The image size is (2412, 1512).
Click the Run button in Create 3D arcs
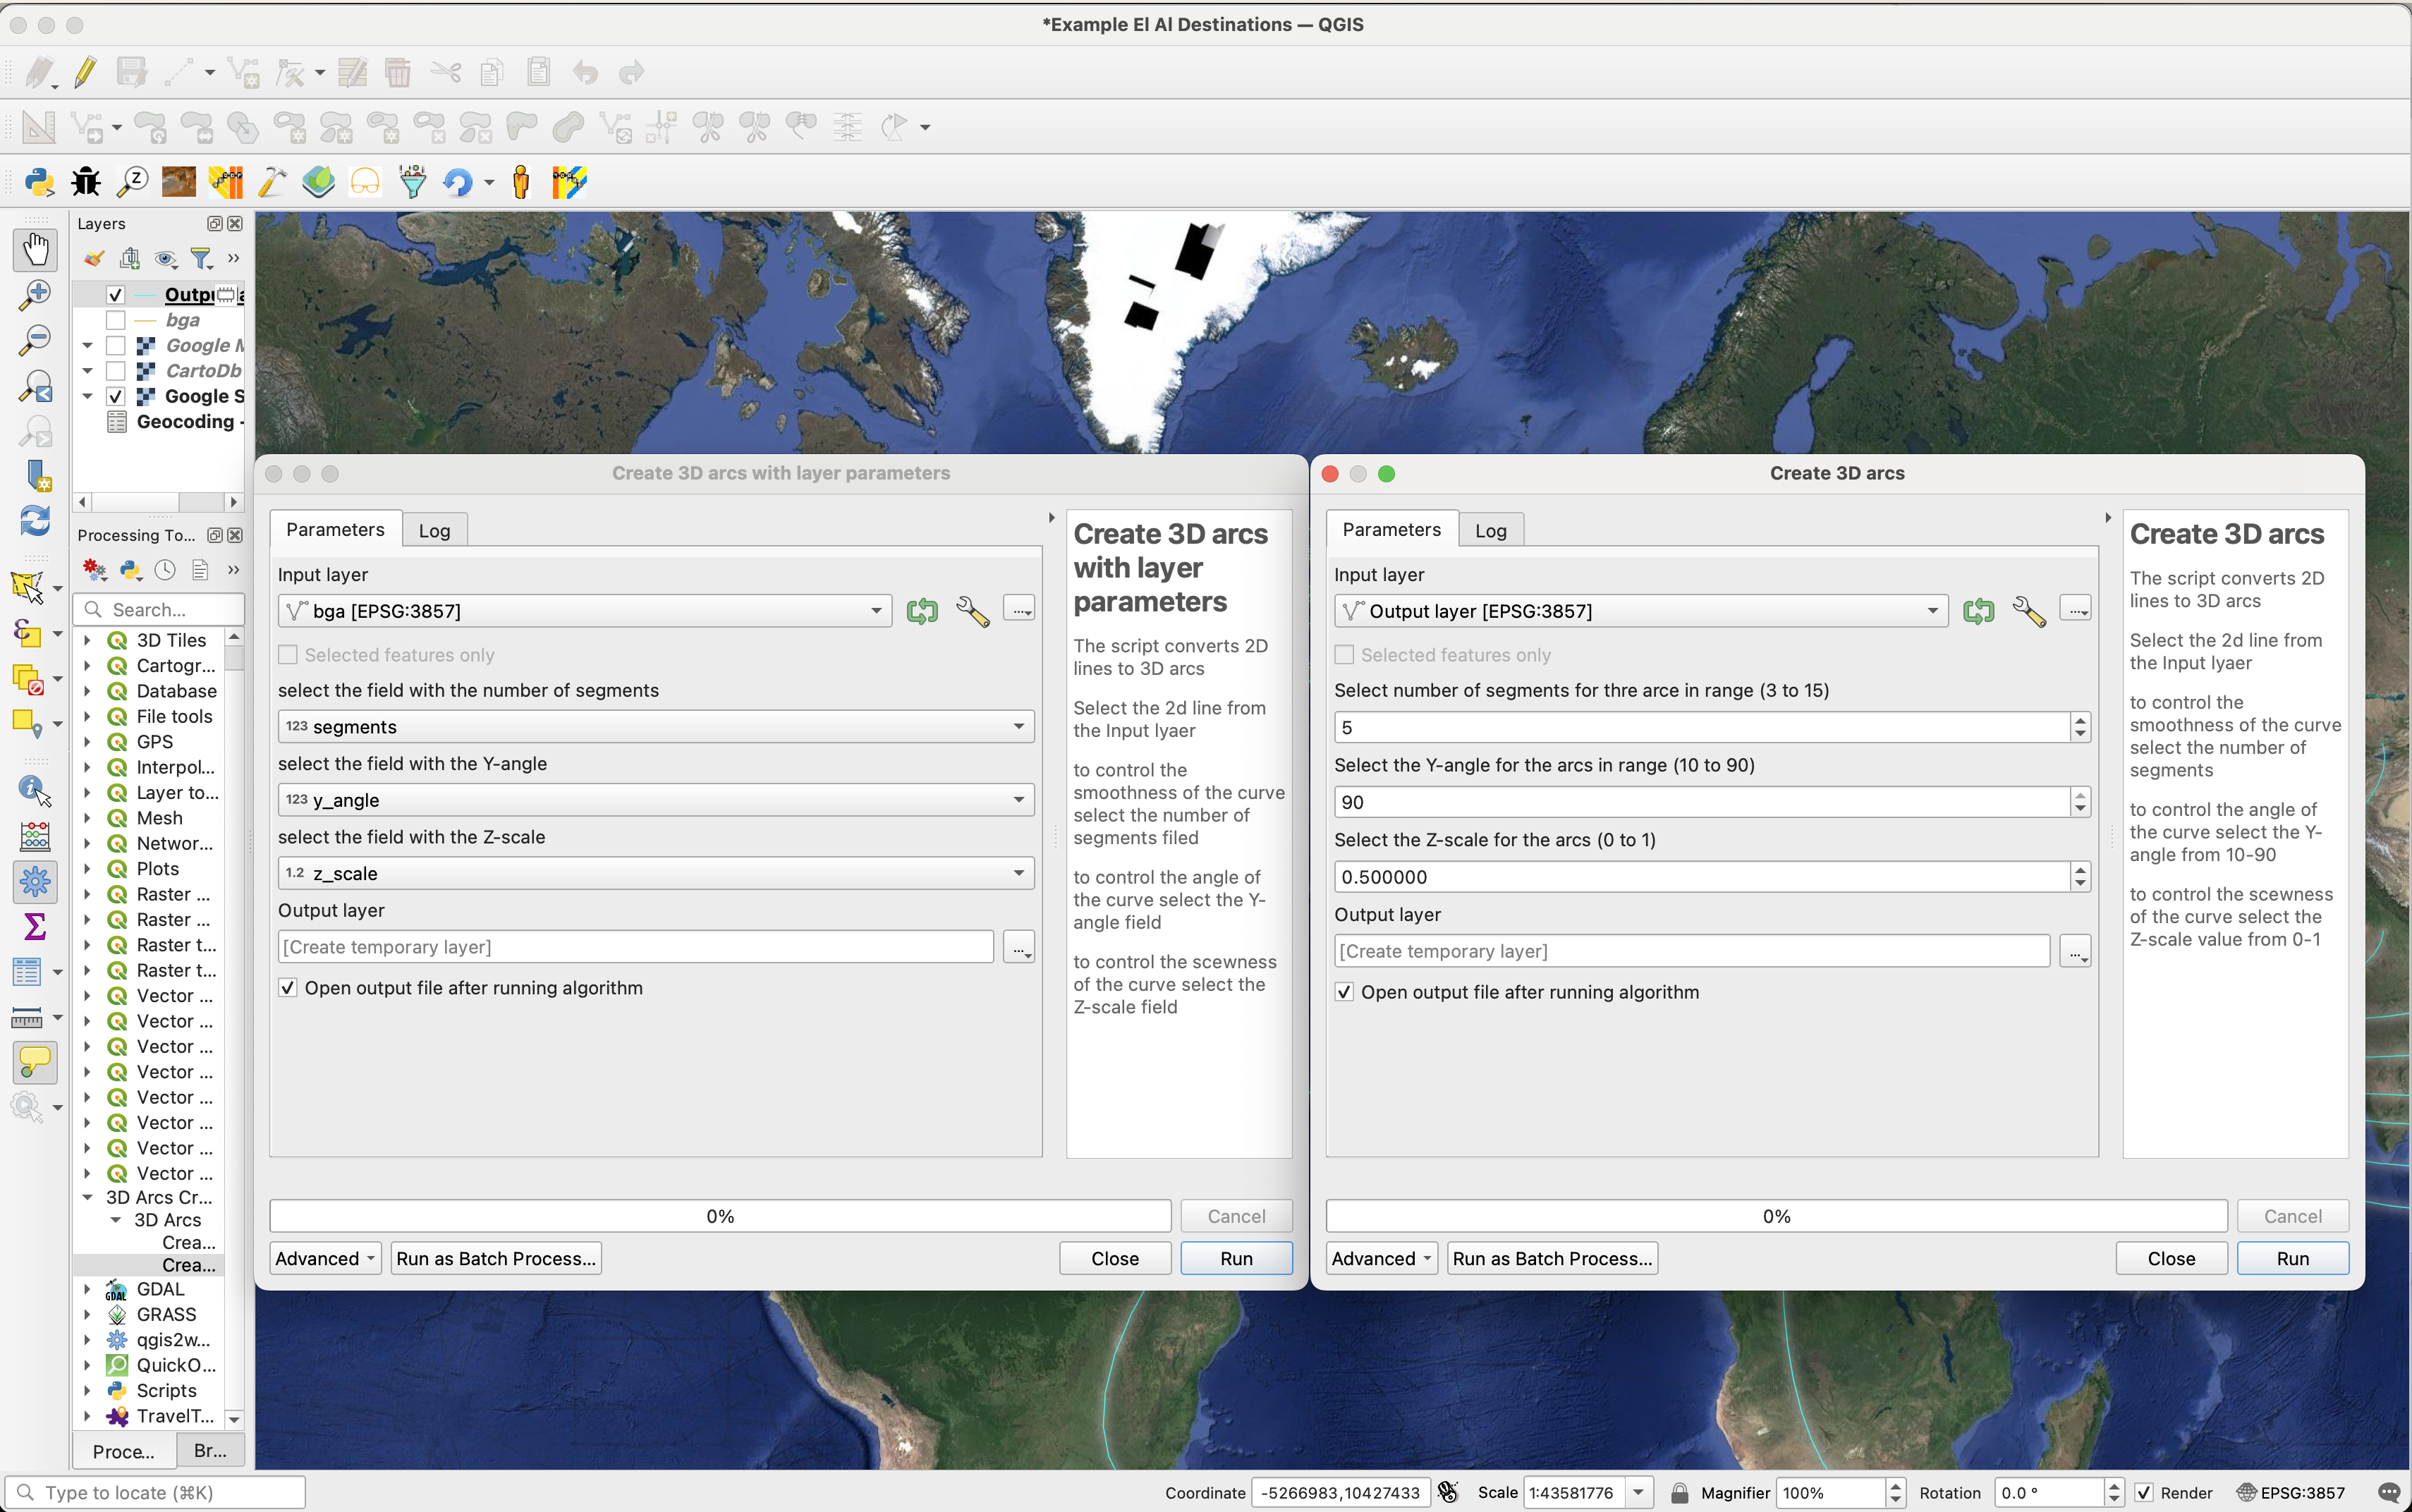[2292, 1258]
